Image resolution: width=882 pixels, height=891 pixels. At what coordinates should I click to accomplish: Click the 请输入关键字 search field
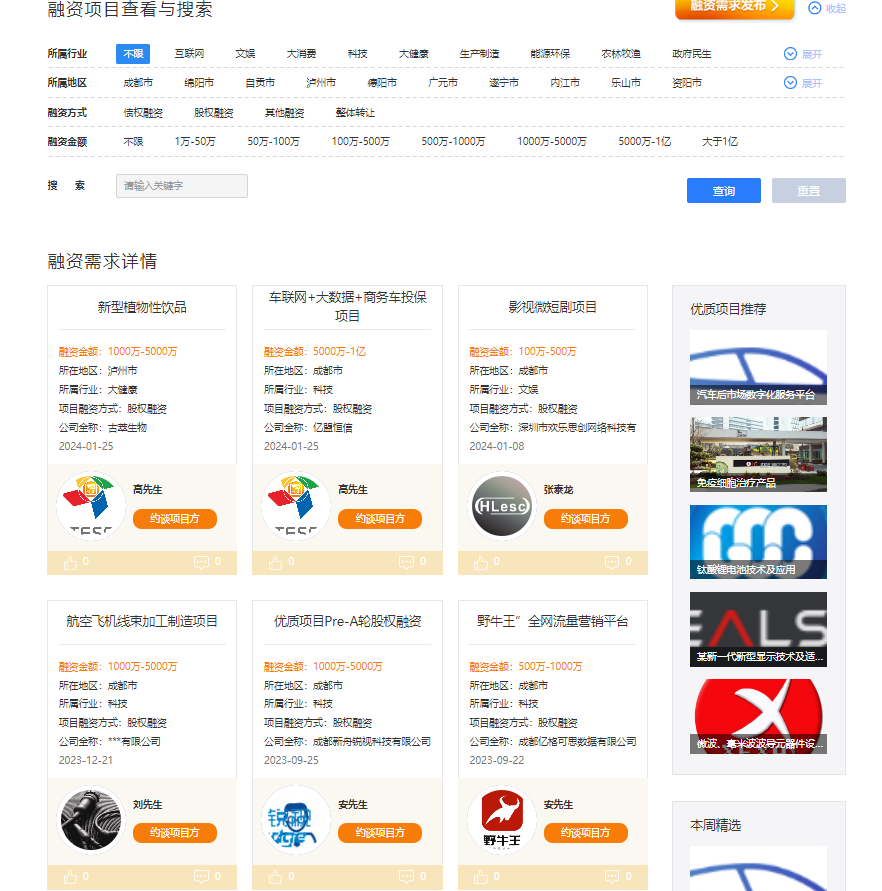pos(182,186)
